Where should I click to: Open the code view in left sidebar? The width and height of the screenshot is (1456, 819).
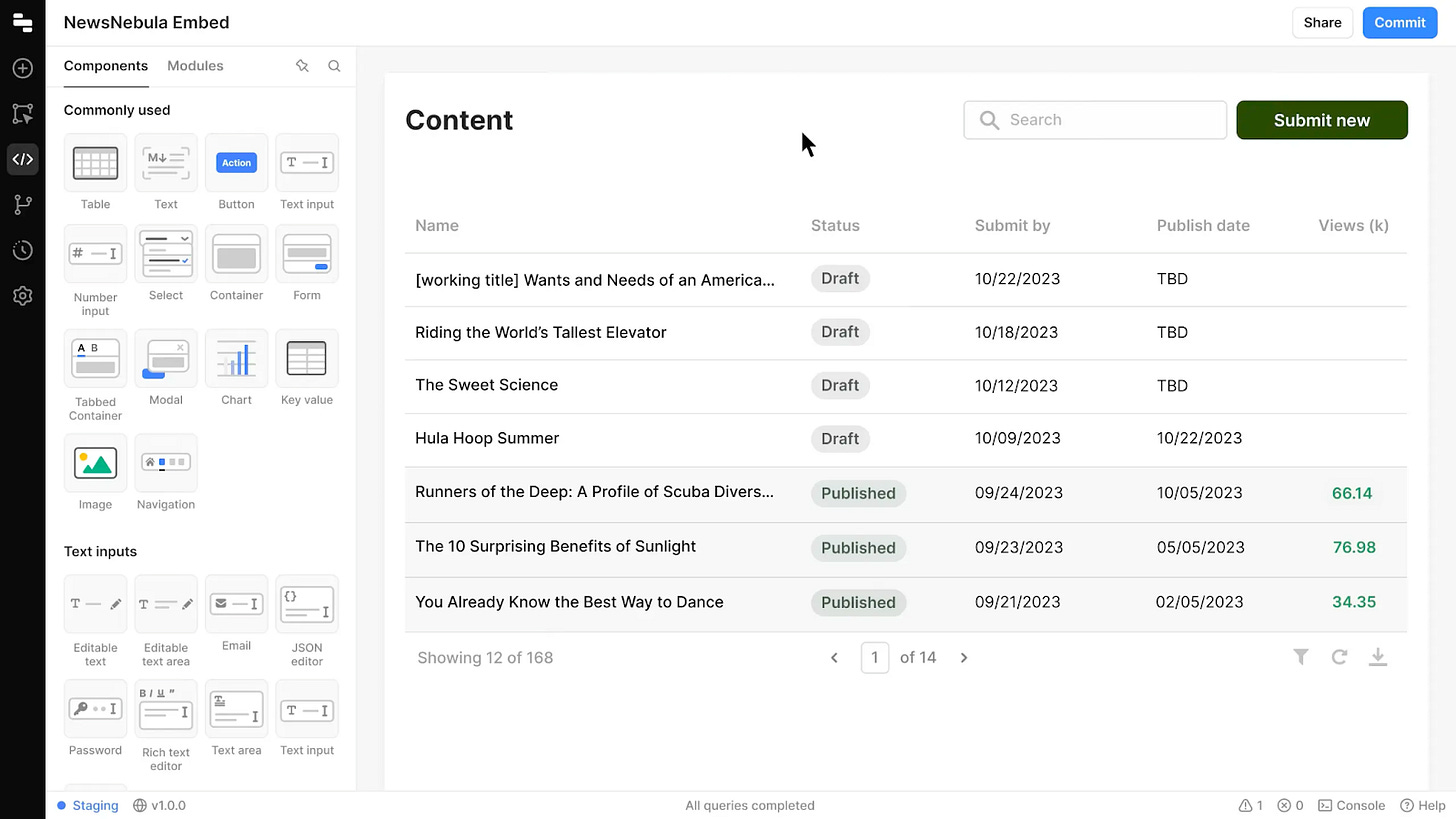(22, 159)
